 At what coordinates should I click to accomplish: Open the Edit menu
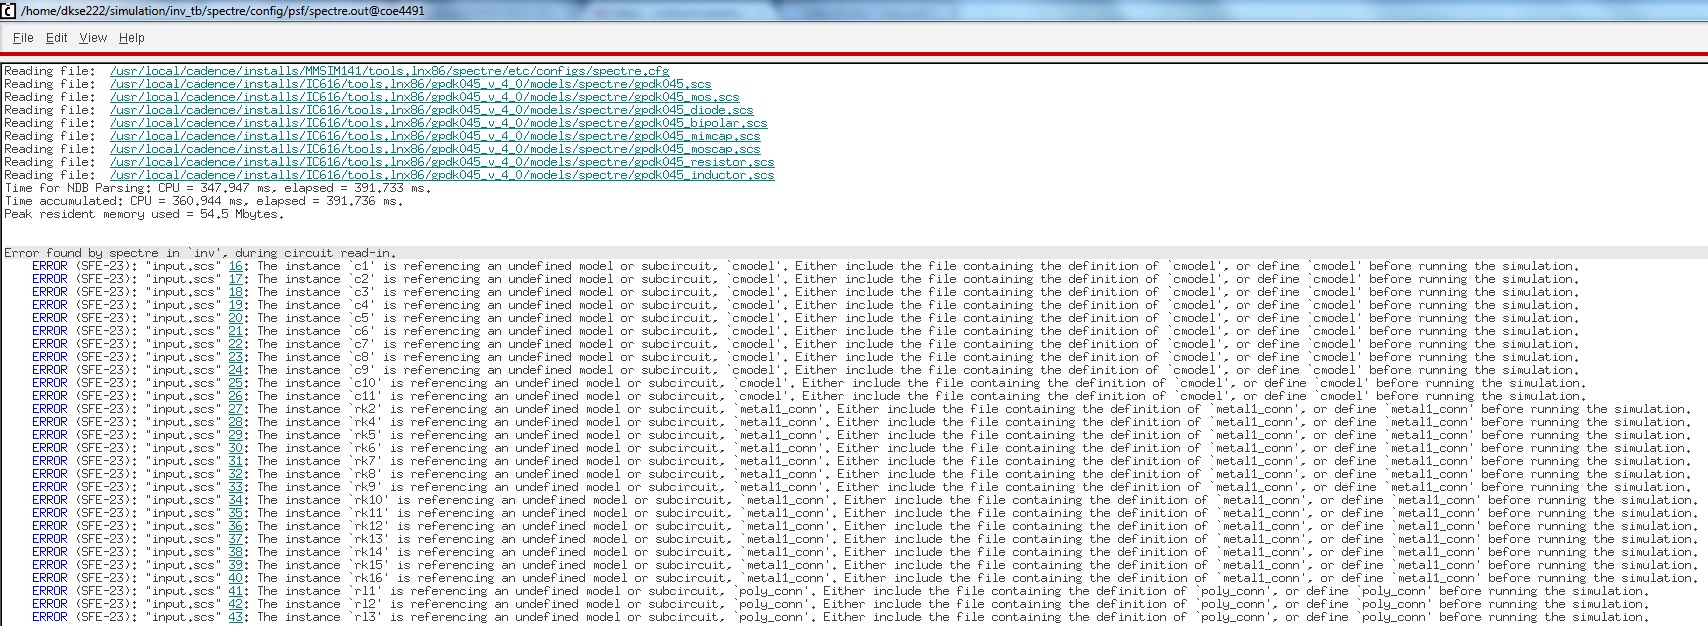(x=57, y=37)
